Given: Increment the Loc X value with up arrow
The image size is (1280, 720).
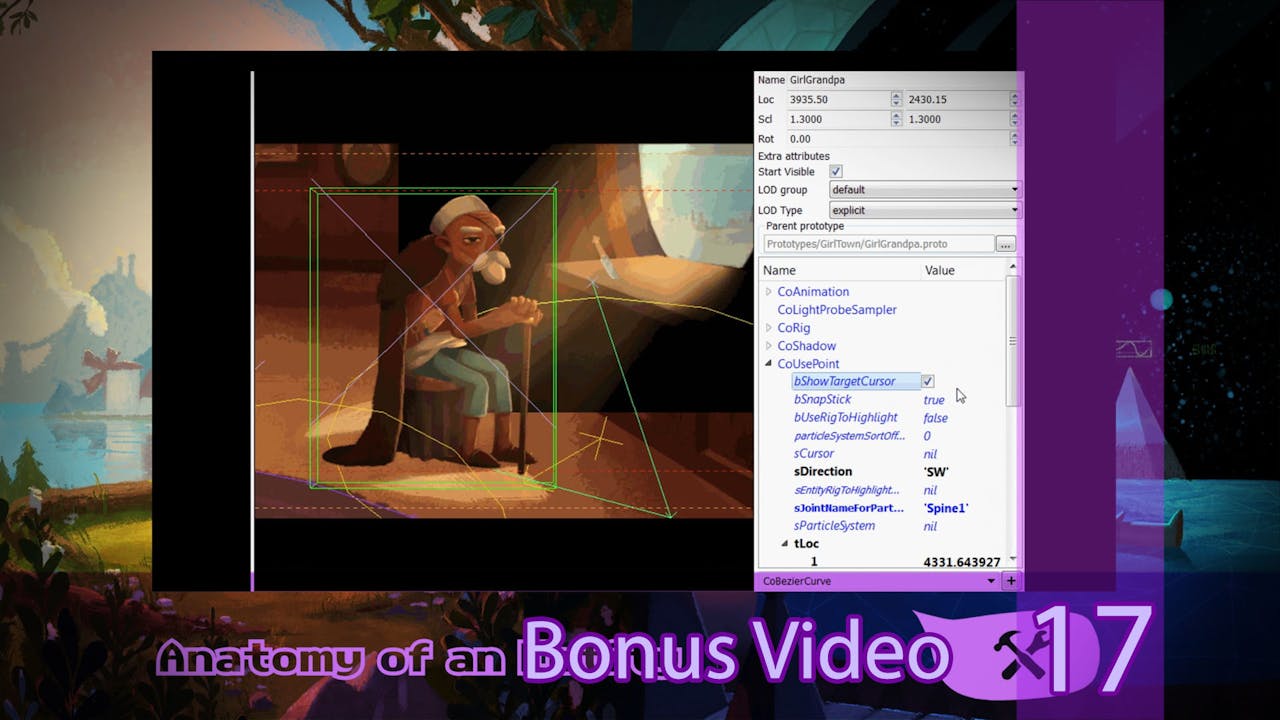Looking at the screenshot, I should (x=895, y=96).
